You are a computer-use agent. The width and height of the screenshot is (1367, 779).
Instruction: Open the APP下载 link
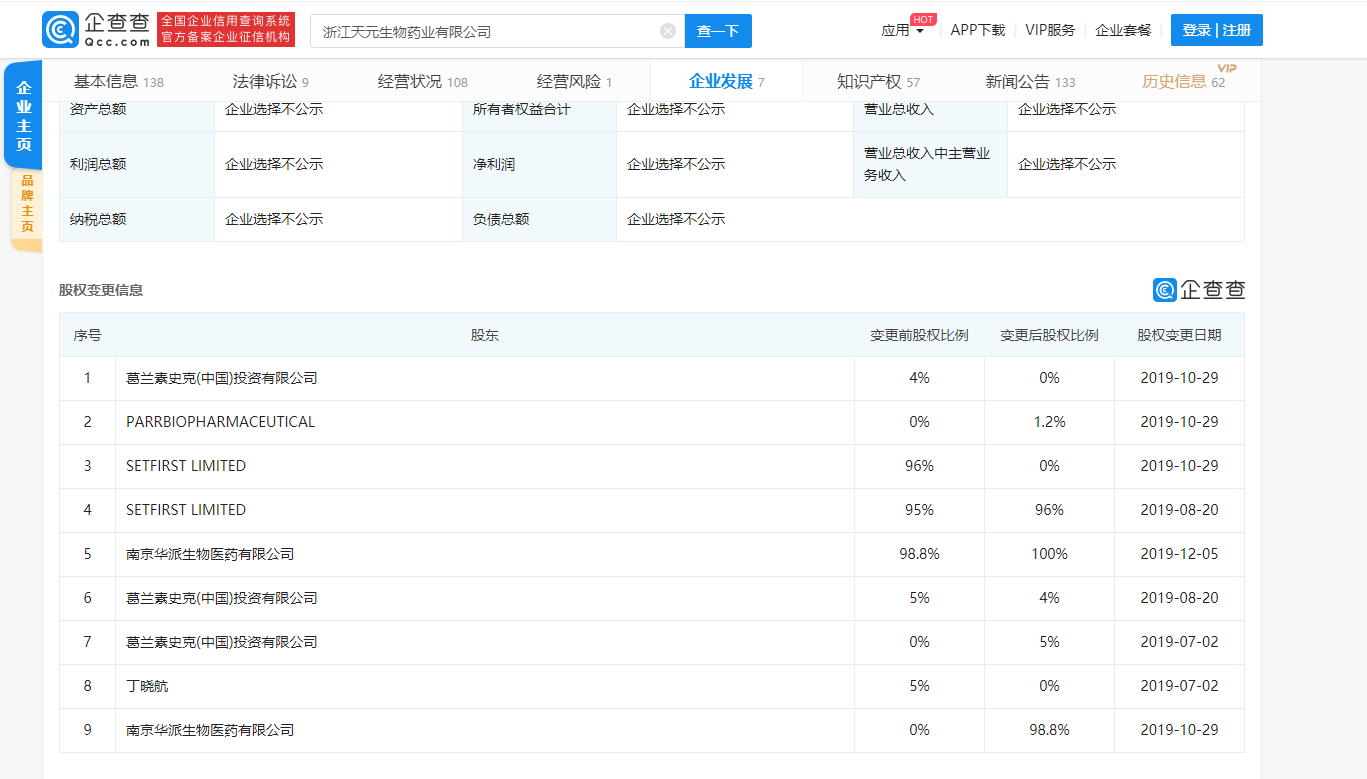click(977, 30)
